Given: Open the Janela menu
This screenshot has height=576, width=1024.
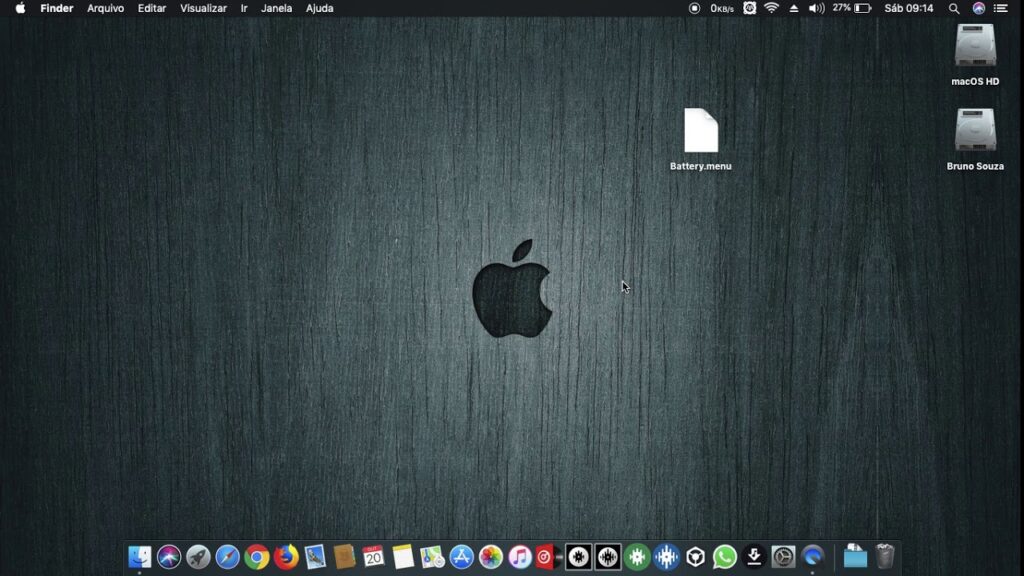Looking at the screenshot, I should coord(277,8).
